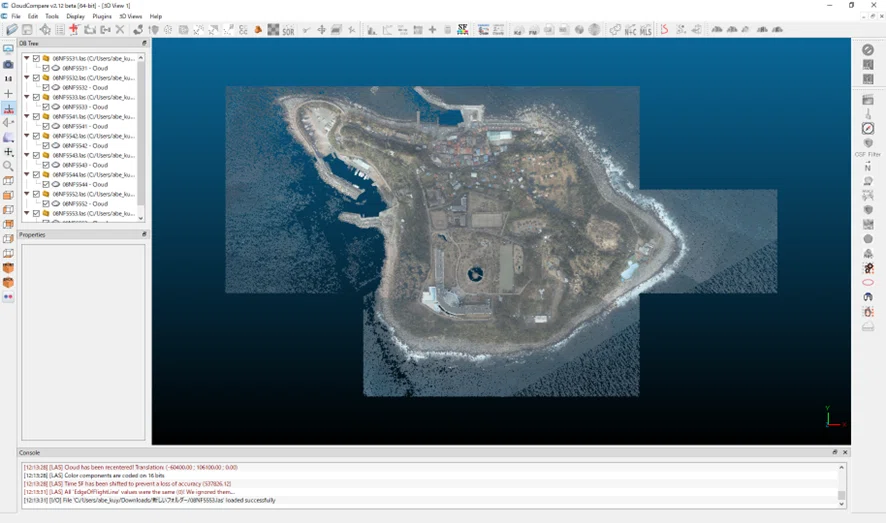Toggle the 08NF5533 - Cloud checkbox
The image size is (886, 523).
[x=46, y=107]
